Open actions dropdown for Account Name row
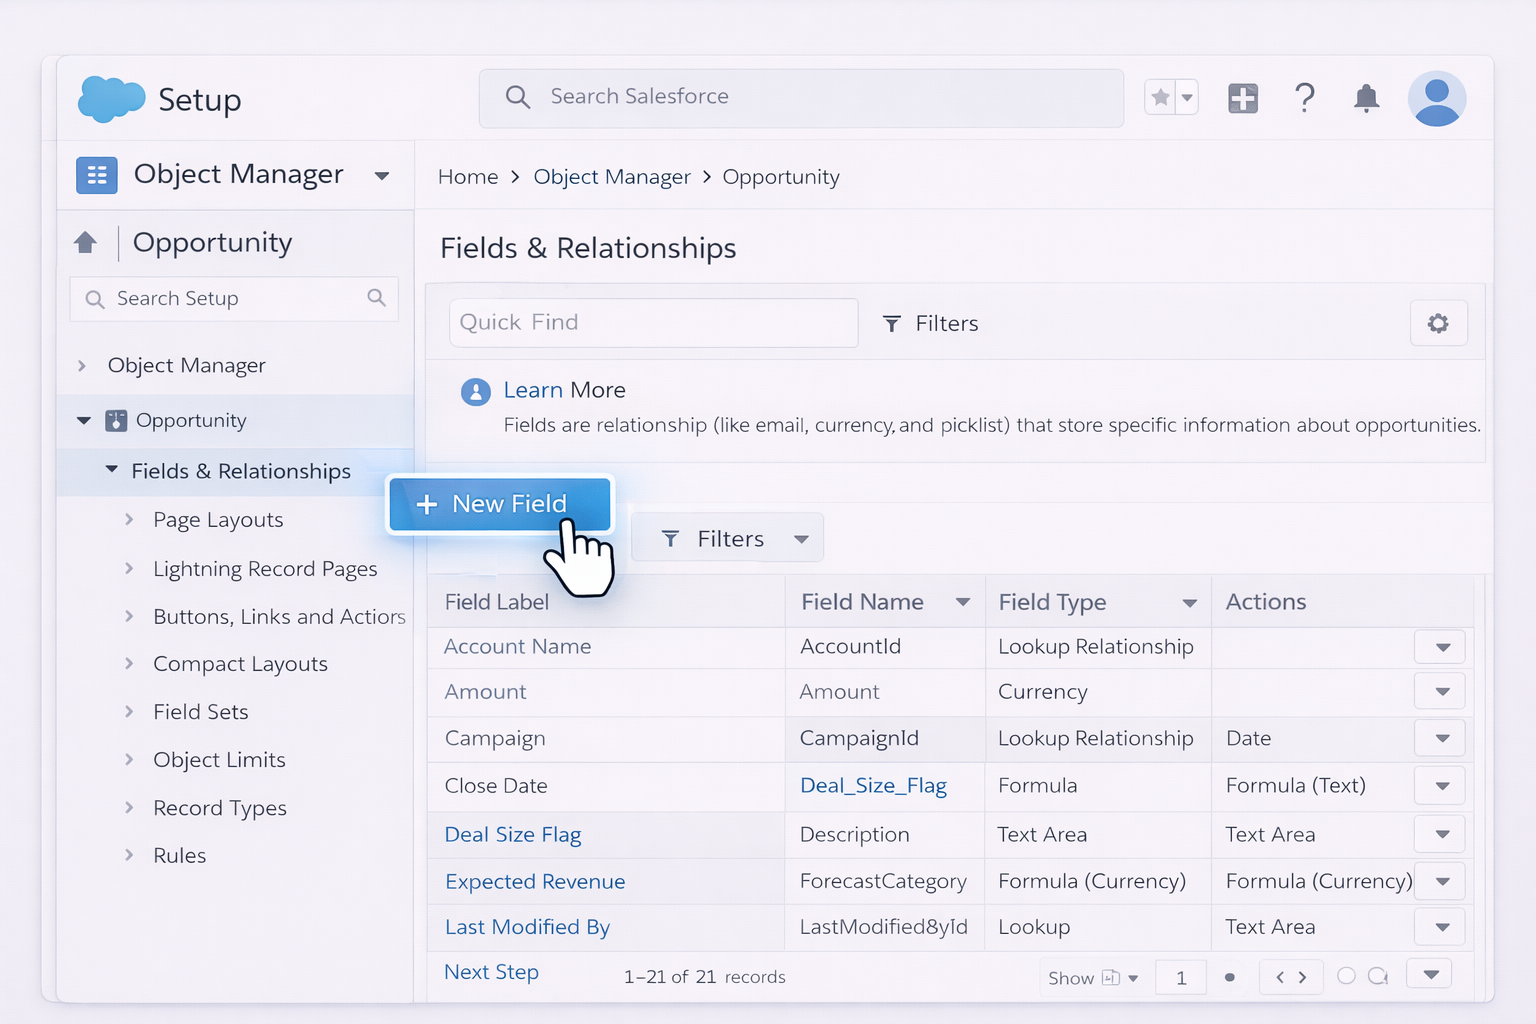 [1440, 647]
